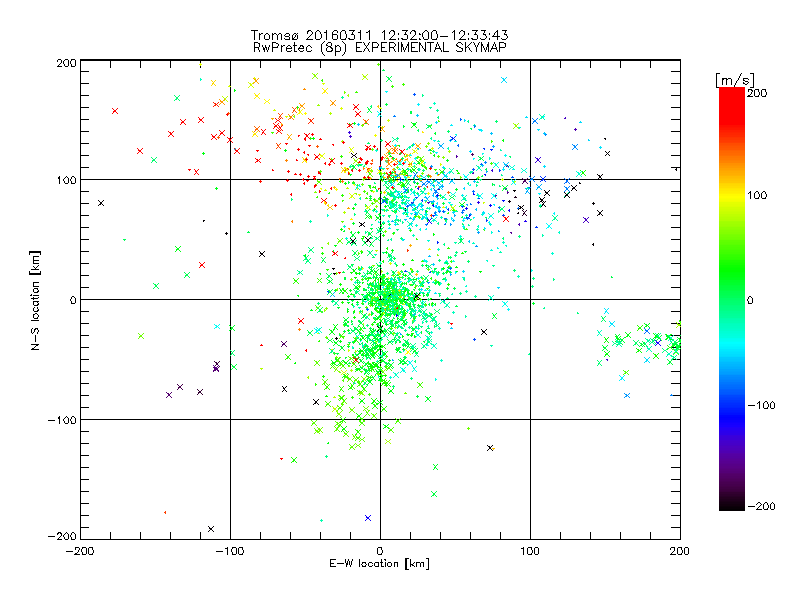The height and width of the screenshot is (600, 800).
Task: Click the y-axis '-200' tick label
Action: (62, 536)
